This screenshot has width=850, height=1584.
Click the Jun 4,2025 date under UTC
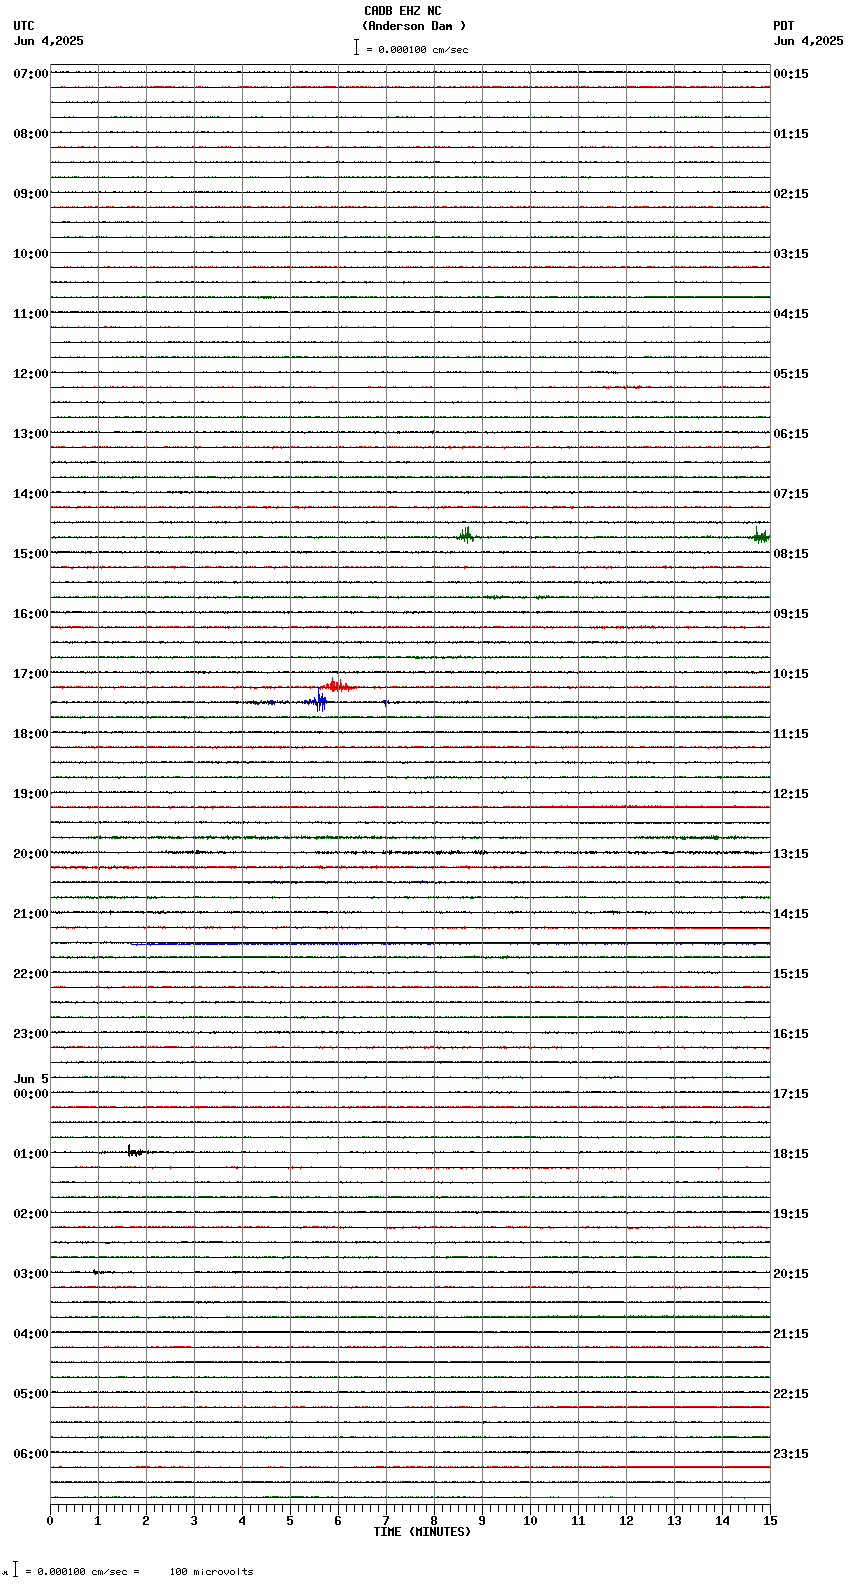[x=49, y=41]
